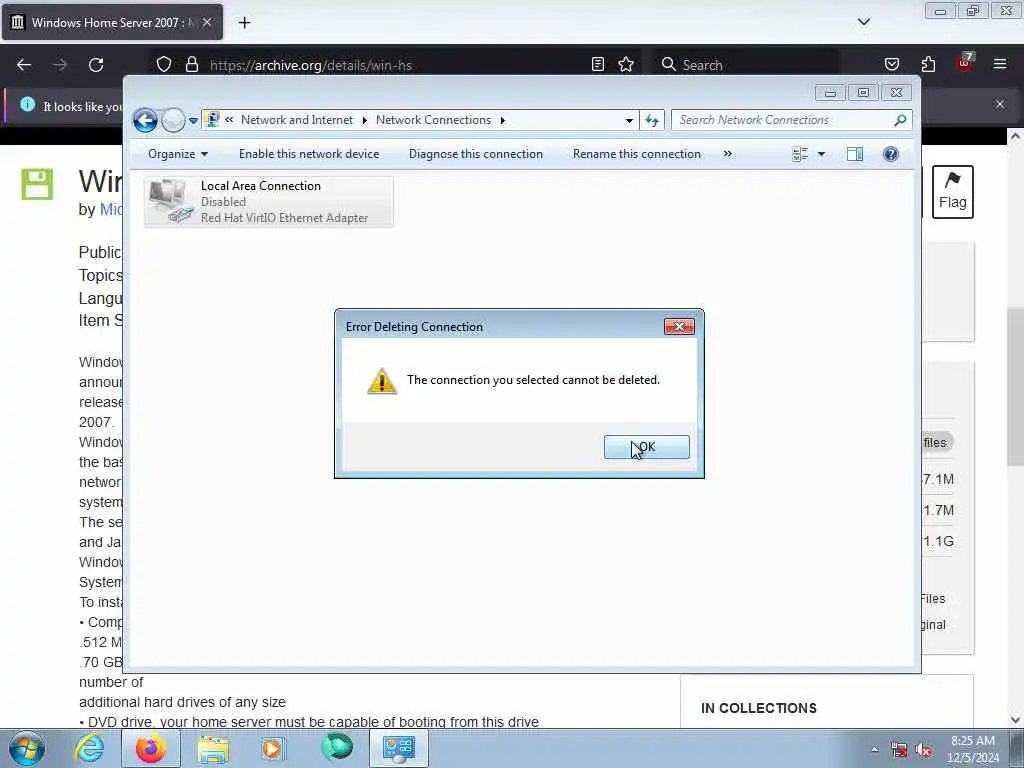
Task: Open Firefox extensions puzzle icon
Action: click(928, 64)
